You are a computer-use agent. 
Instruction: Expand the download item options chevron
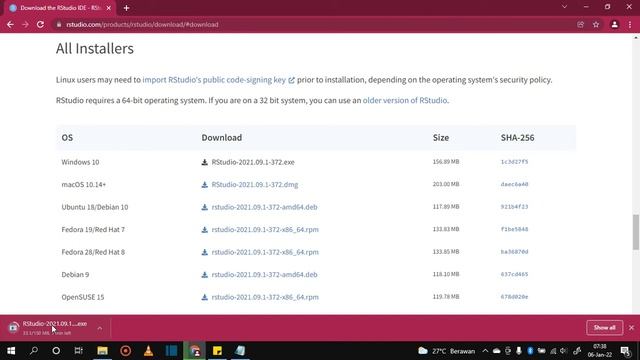coord(100,328)
